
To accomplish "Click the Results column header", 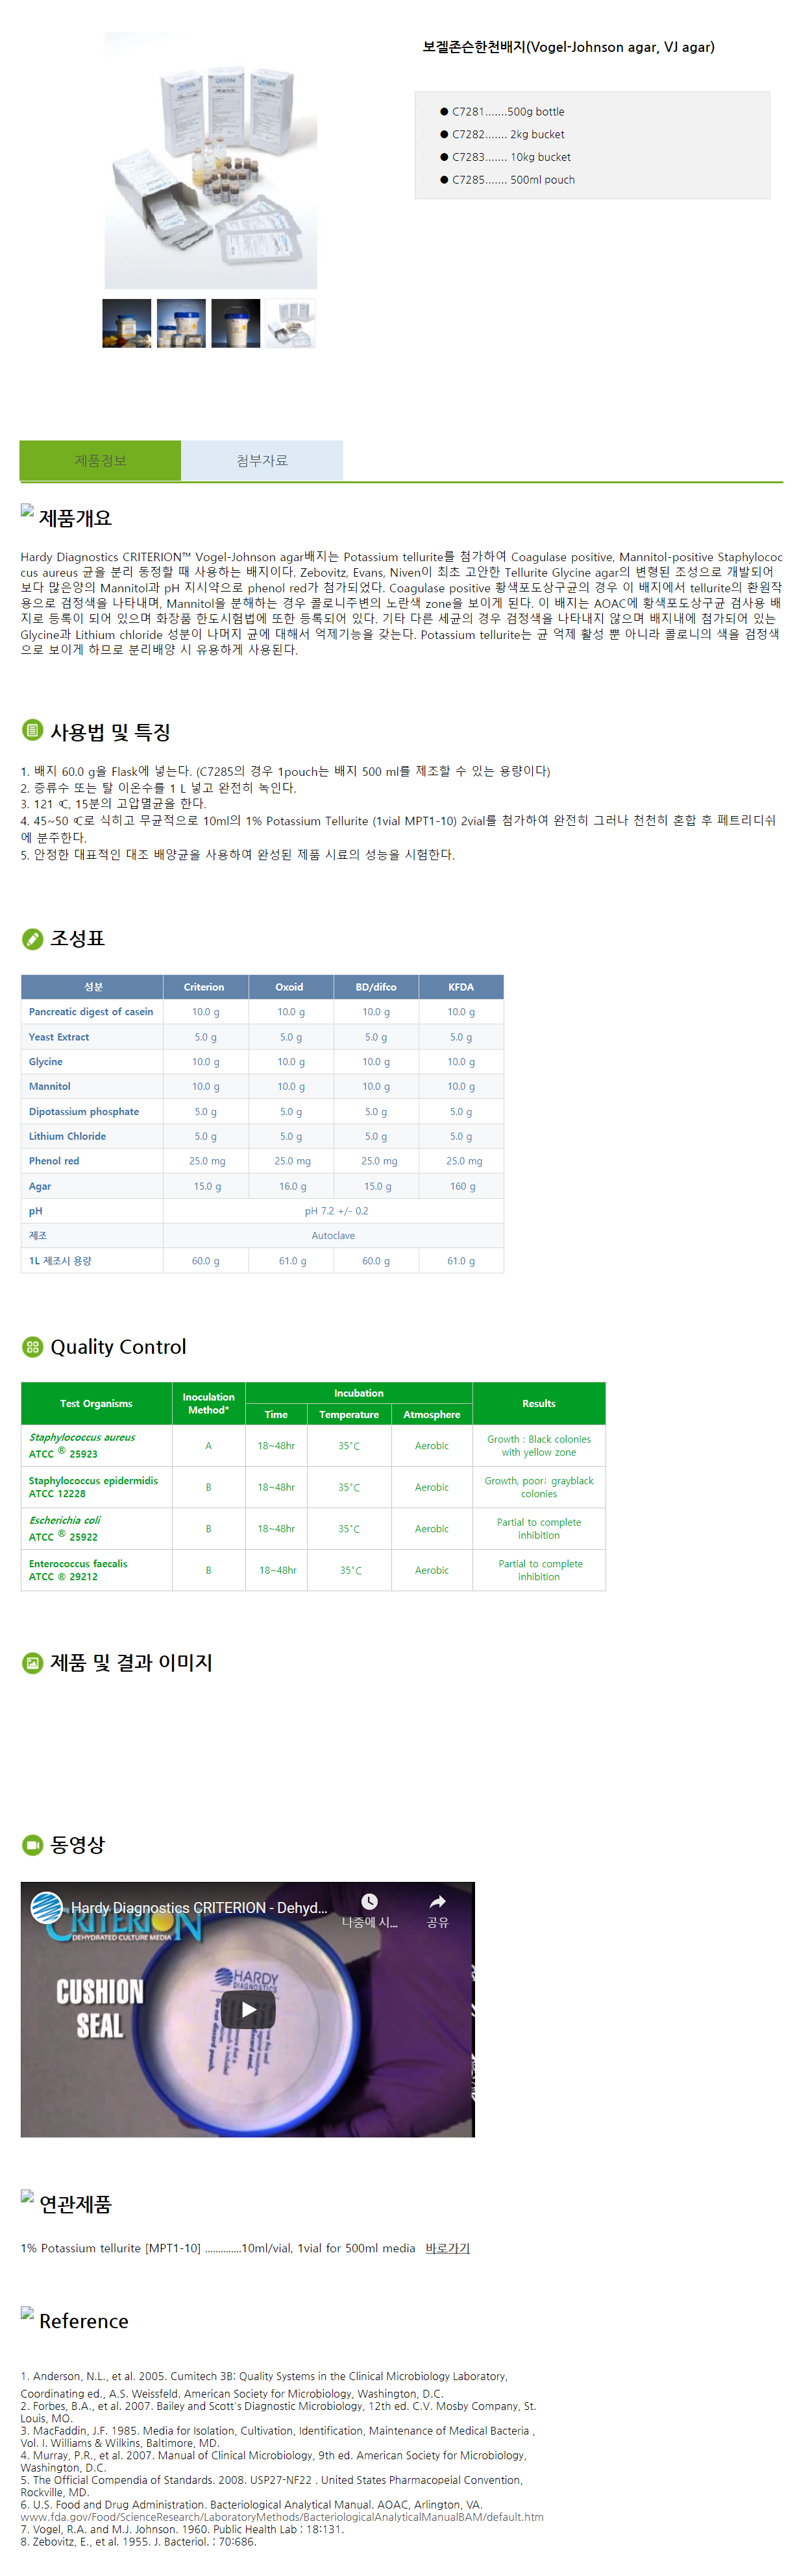I will click(539, 1403).
